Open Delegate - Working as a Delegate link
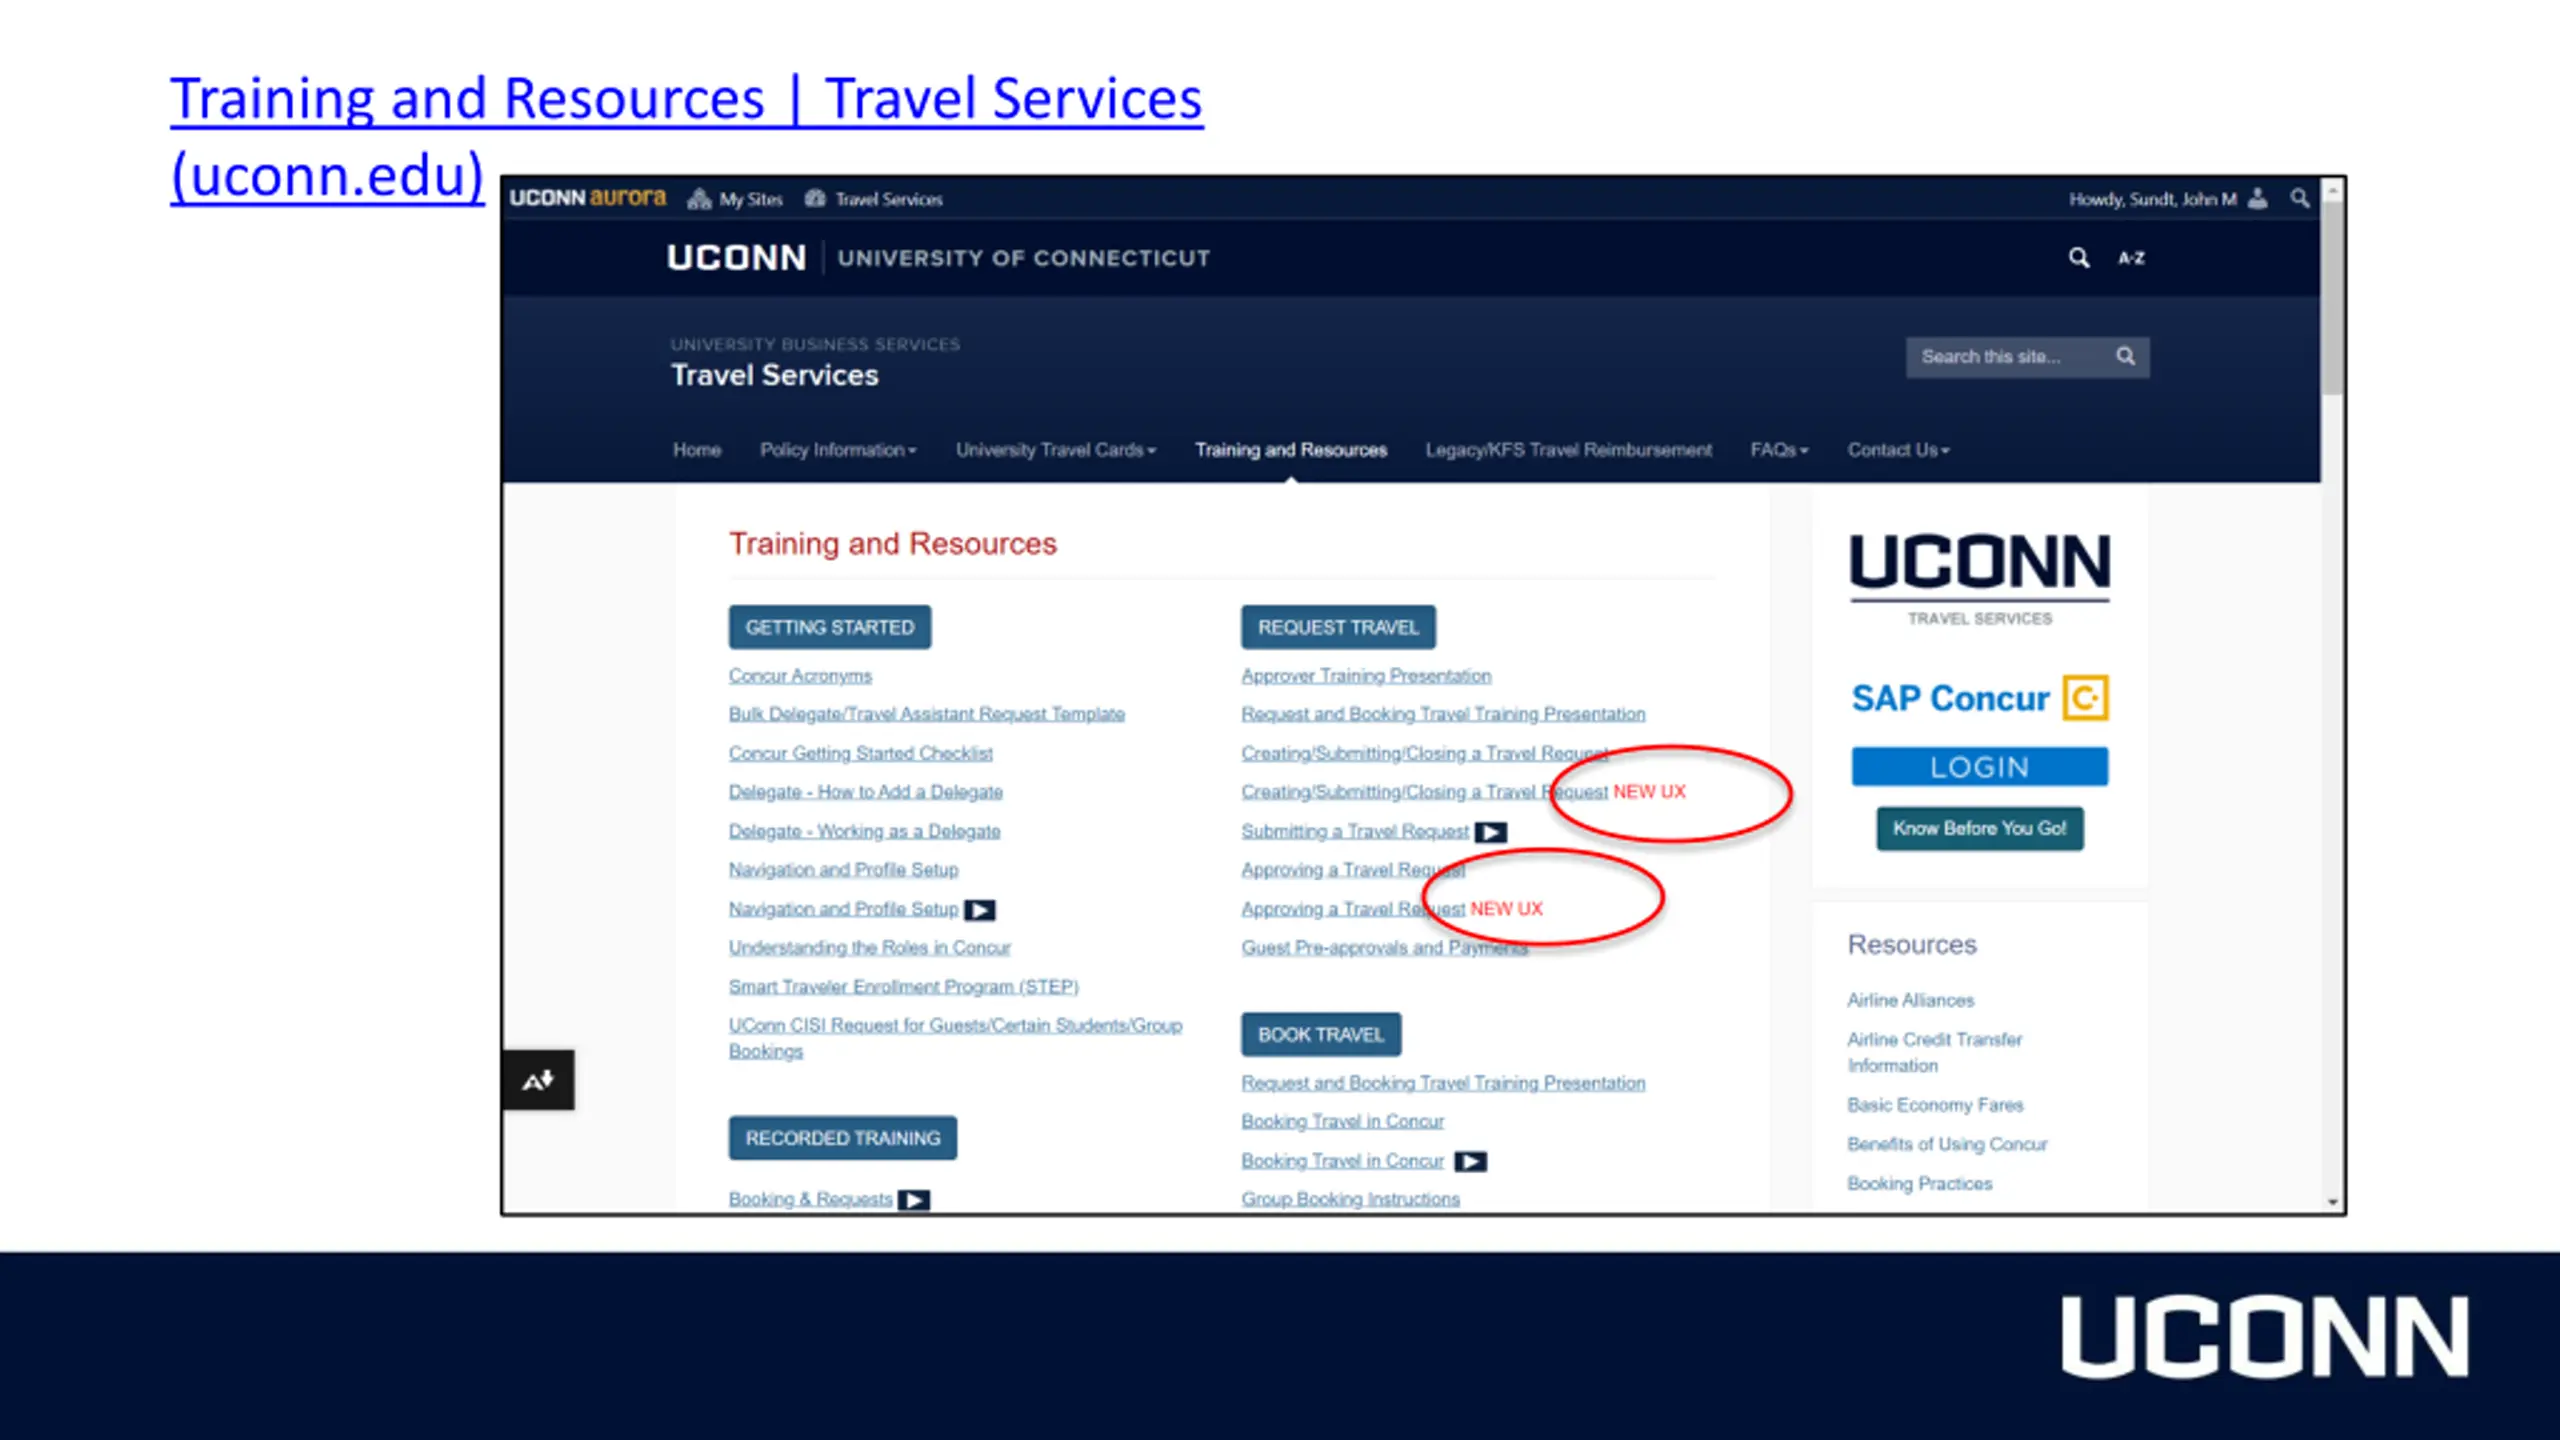The image size is (2560, 1440). click(865, 831)
